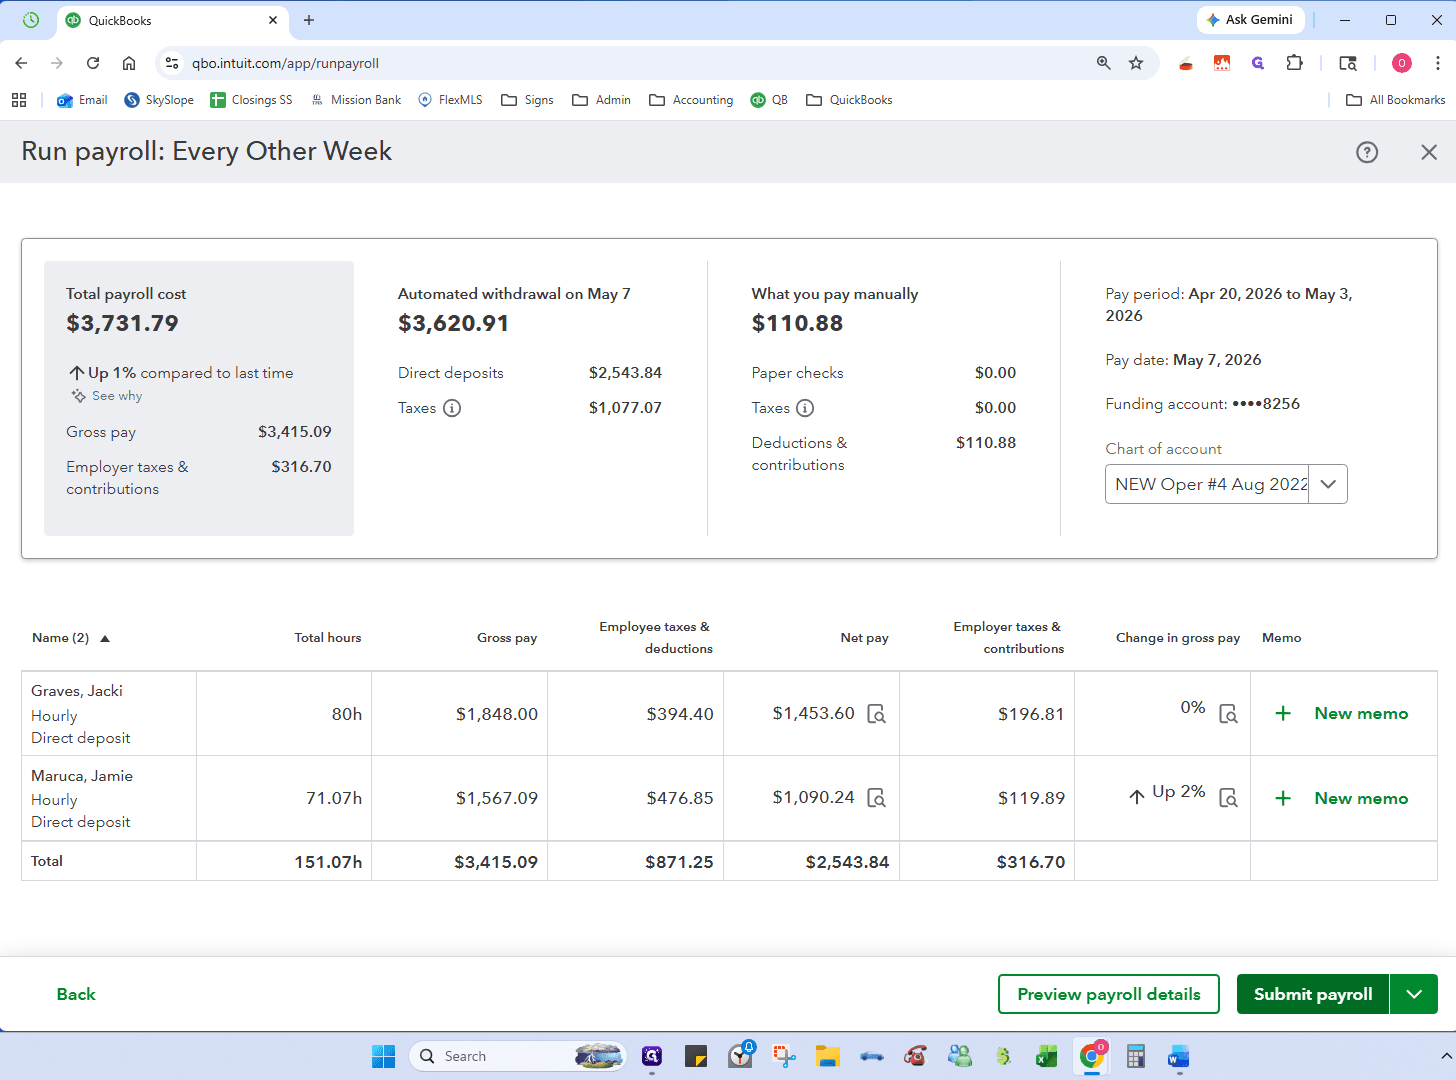Click the browser reload icon

(93, 63)
